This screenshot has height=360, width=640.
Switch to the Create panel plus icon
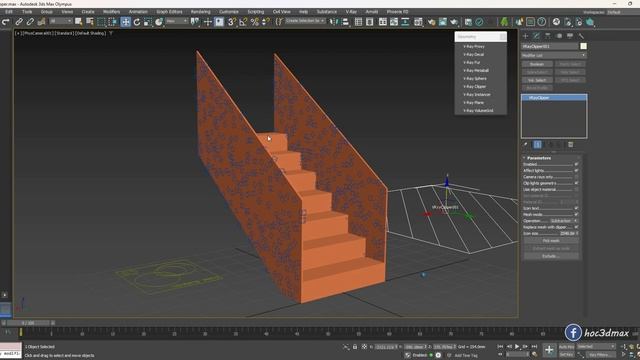click(x=525, y=36)
